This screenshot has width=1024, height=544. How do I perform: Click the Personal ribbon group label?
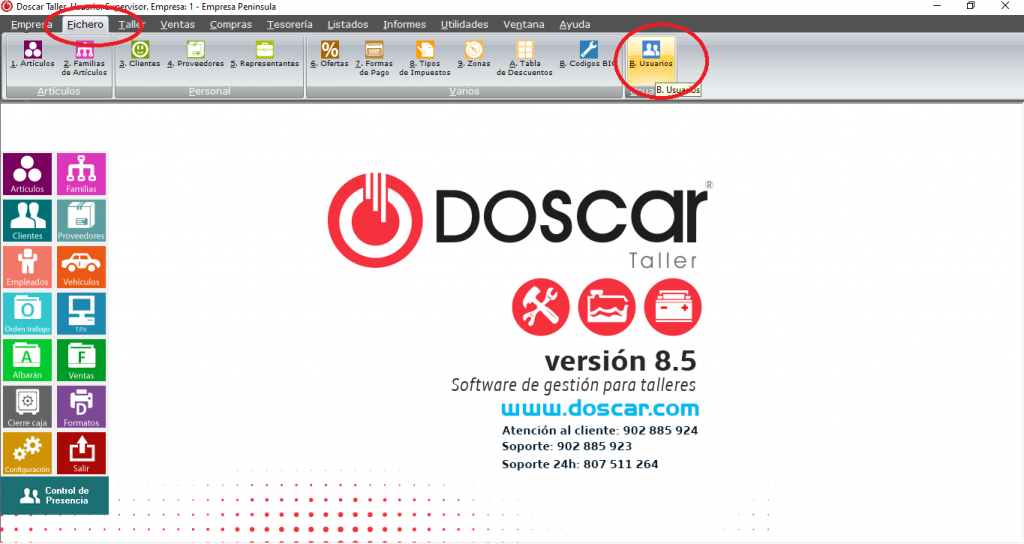point(210,91)
